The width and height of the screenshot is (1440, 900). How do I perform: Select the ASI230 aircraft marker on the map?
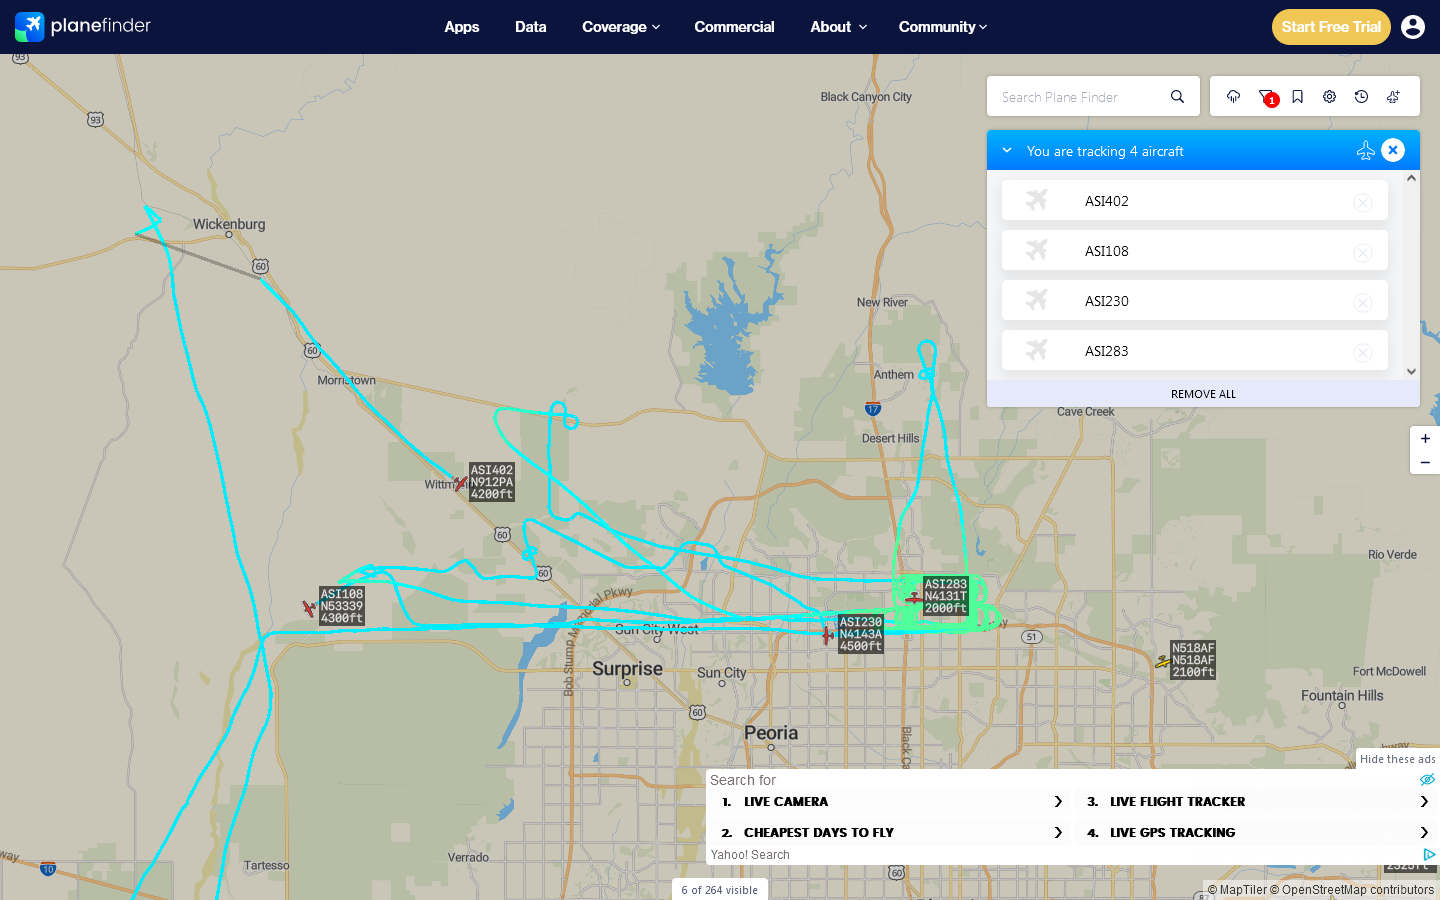[x=828, y=635]
